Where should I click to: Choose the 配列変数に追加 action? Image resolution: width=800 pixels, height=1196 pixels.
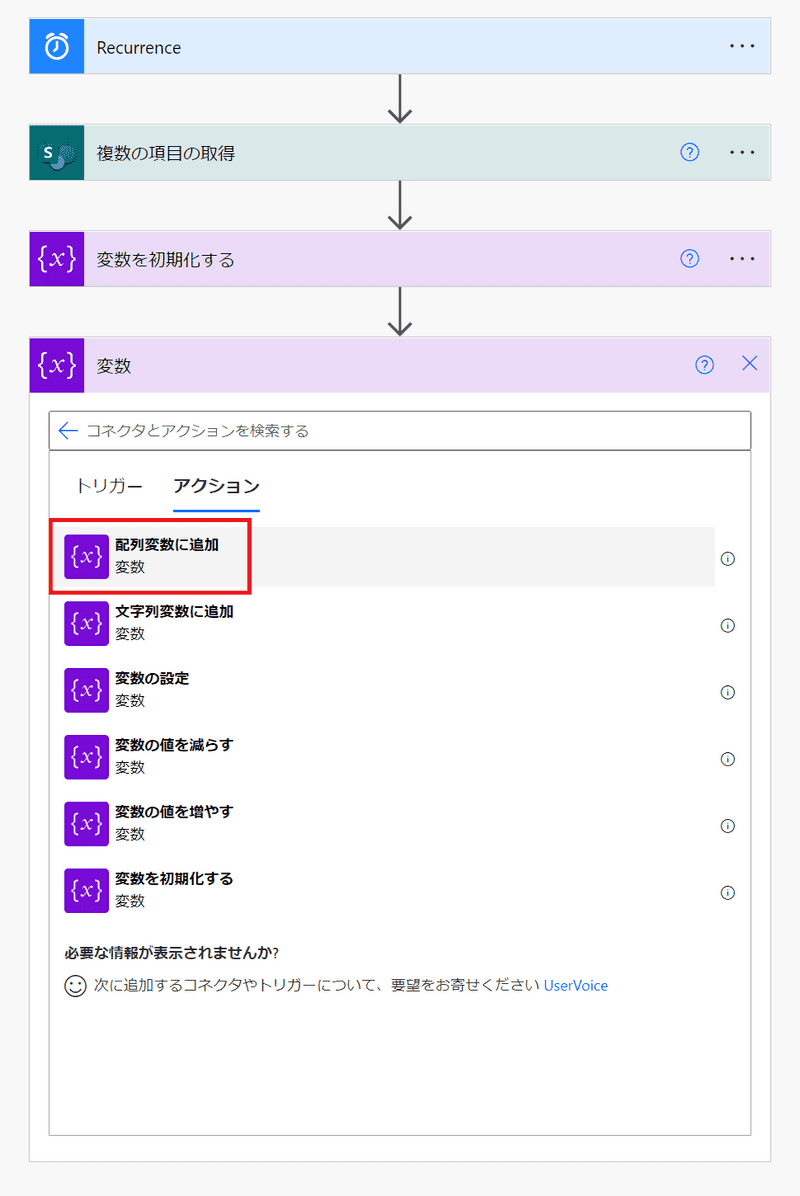pos(166,556)
